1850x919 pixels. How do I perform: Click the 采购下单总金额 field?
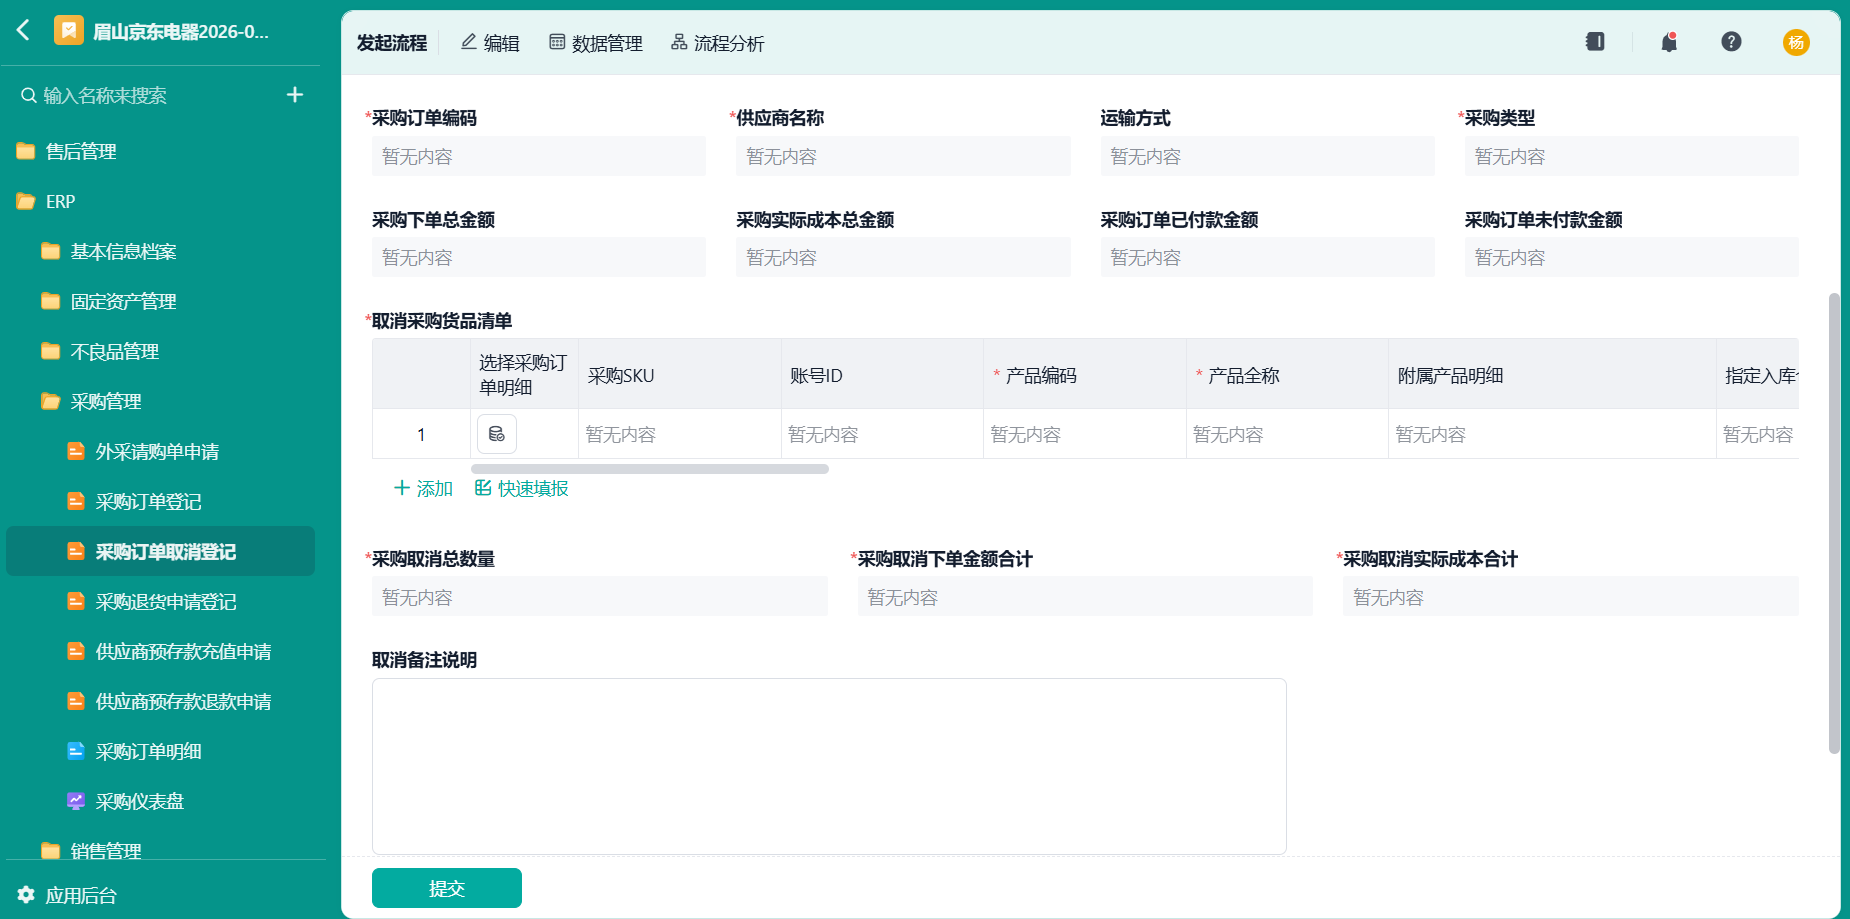coord(539,258)
